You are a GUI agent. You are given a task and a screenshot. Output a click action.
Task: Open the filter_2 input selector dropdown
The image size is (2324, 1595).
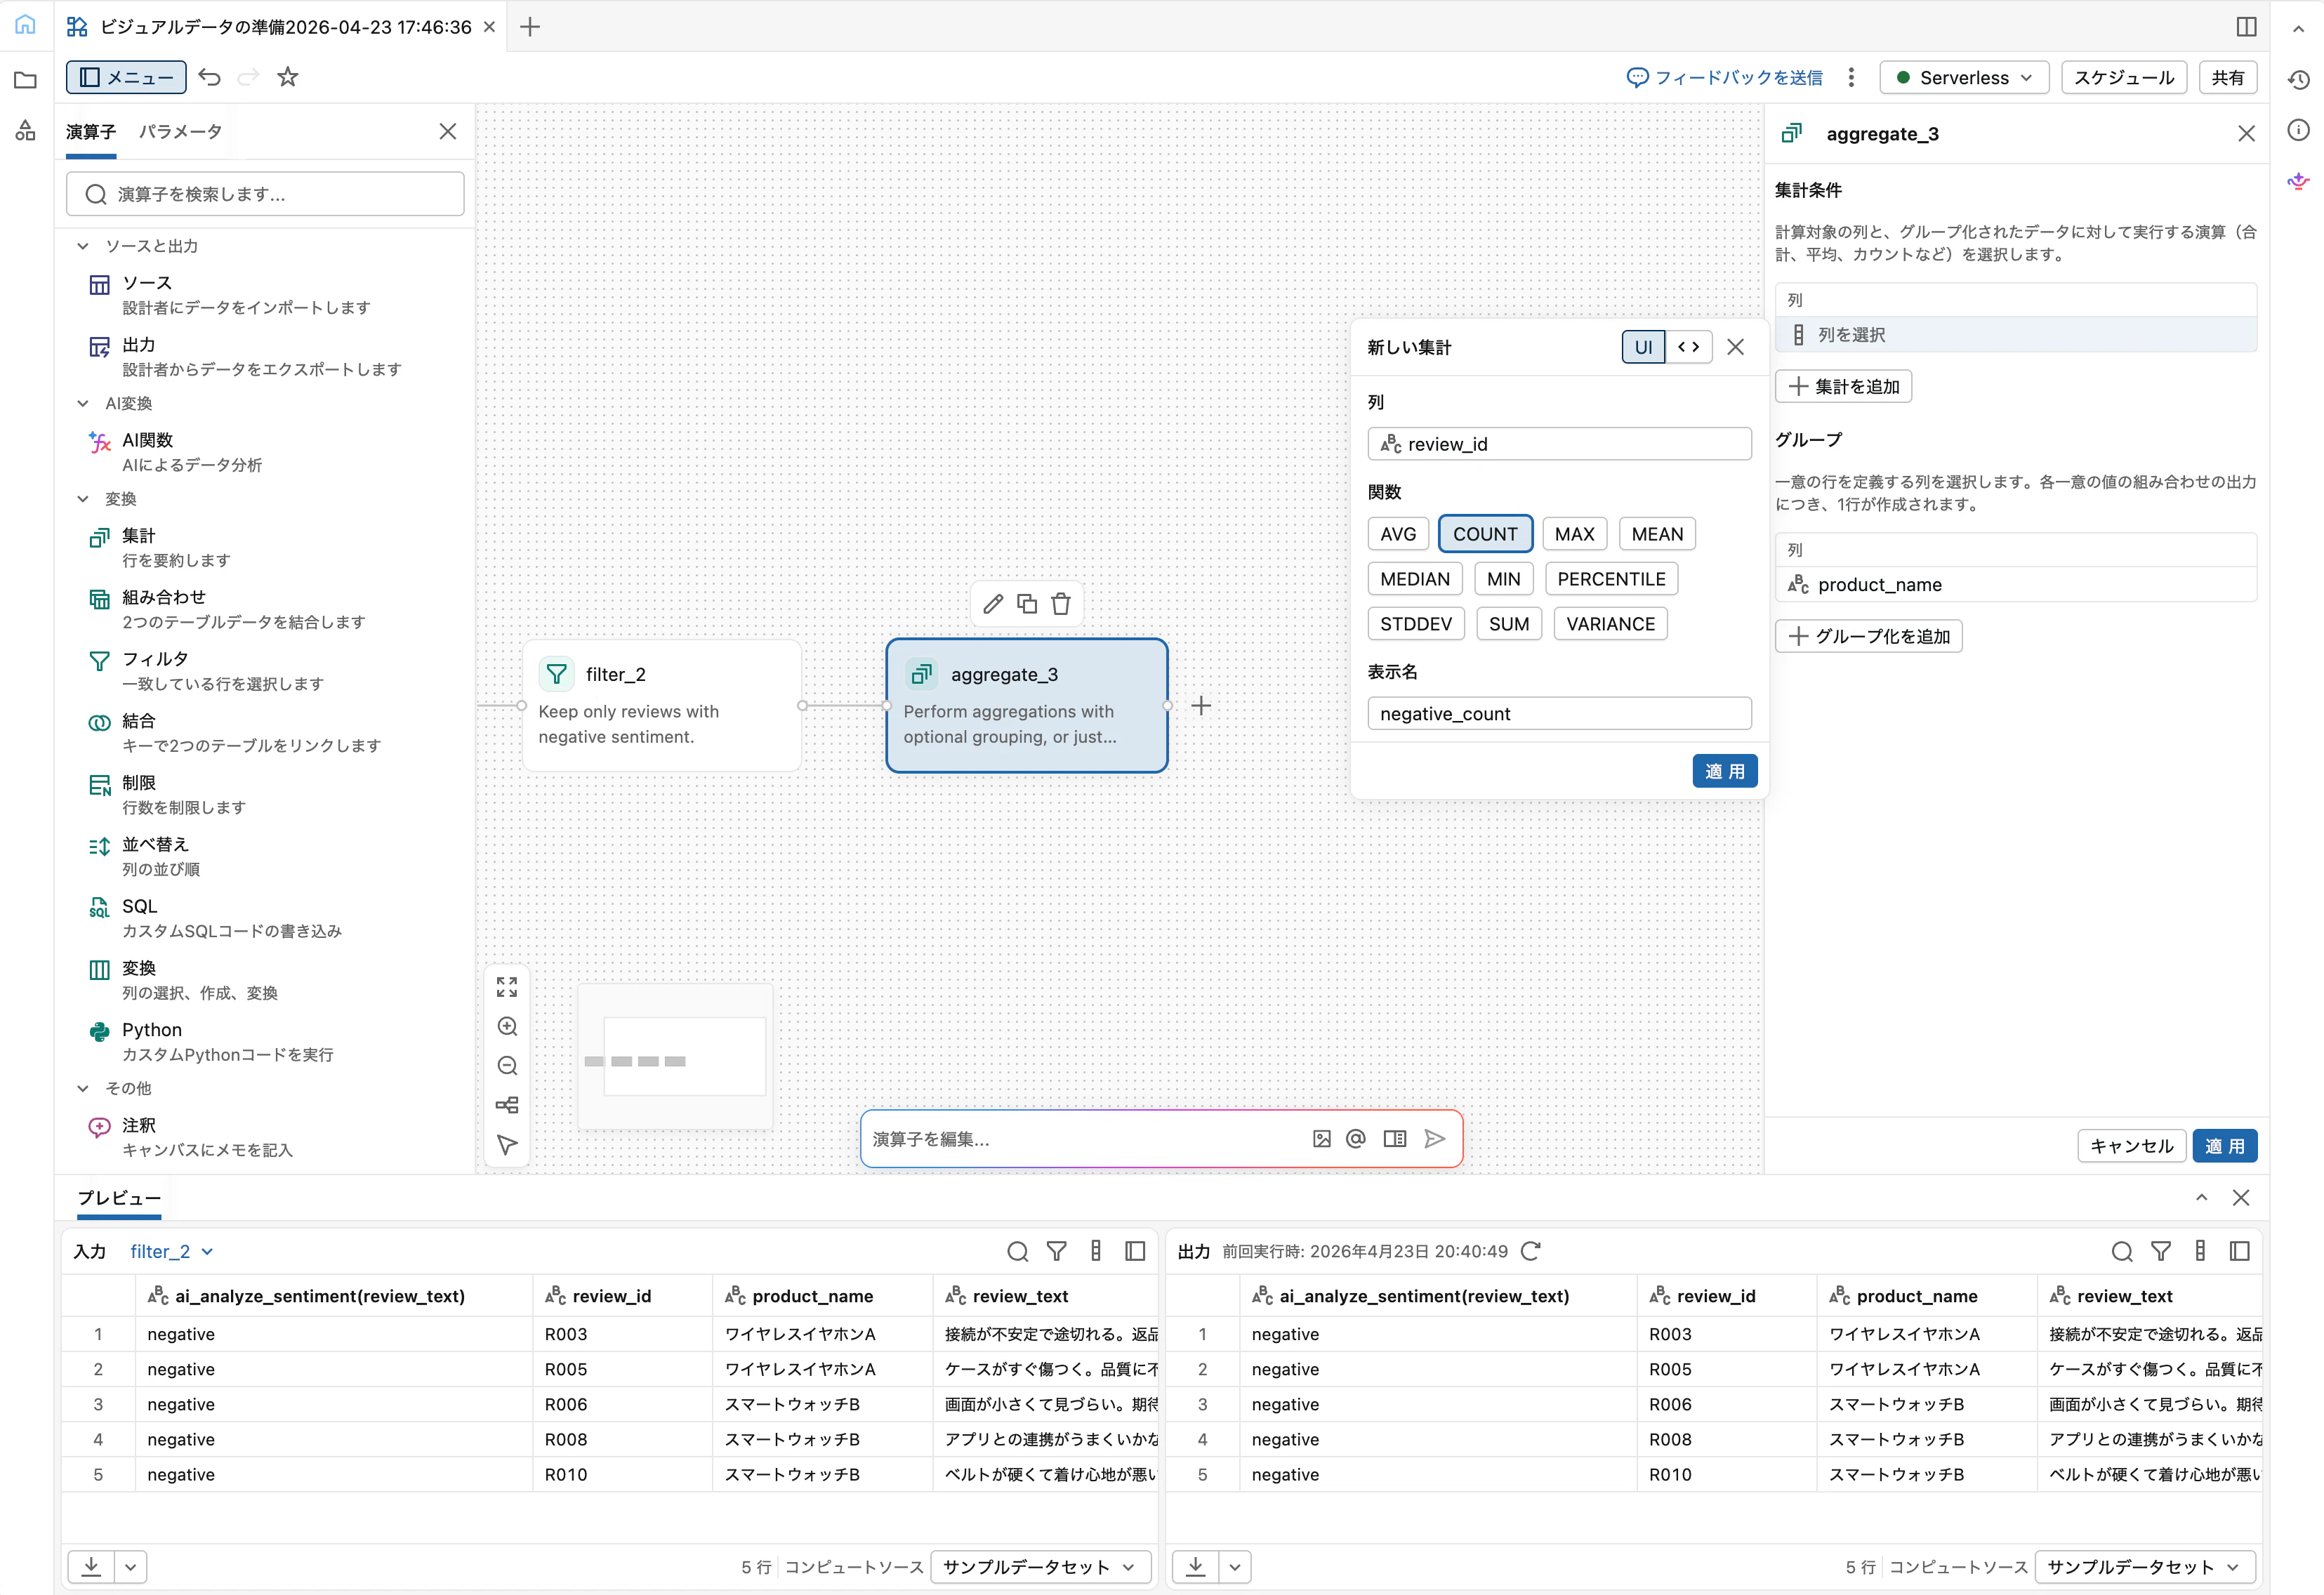pyautogui.click(x=171, y=1251)
